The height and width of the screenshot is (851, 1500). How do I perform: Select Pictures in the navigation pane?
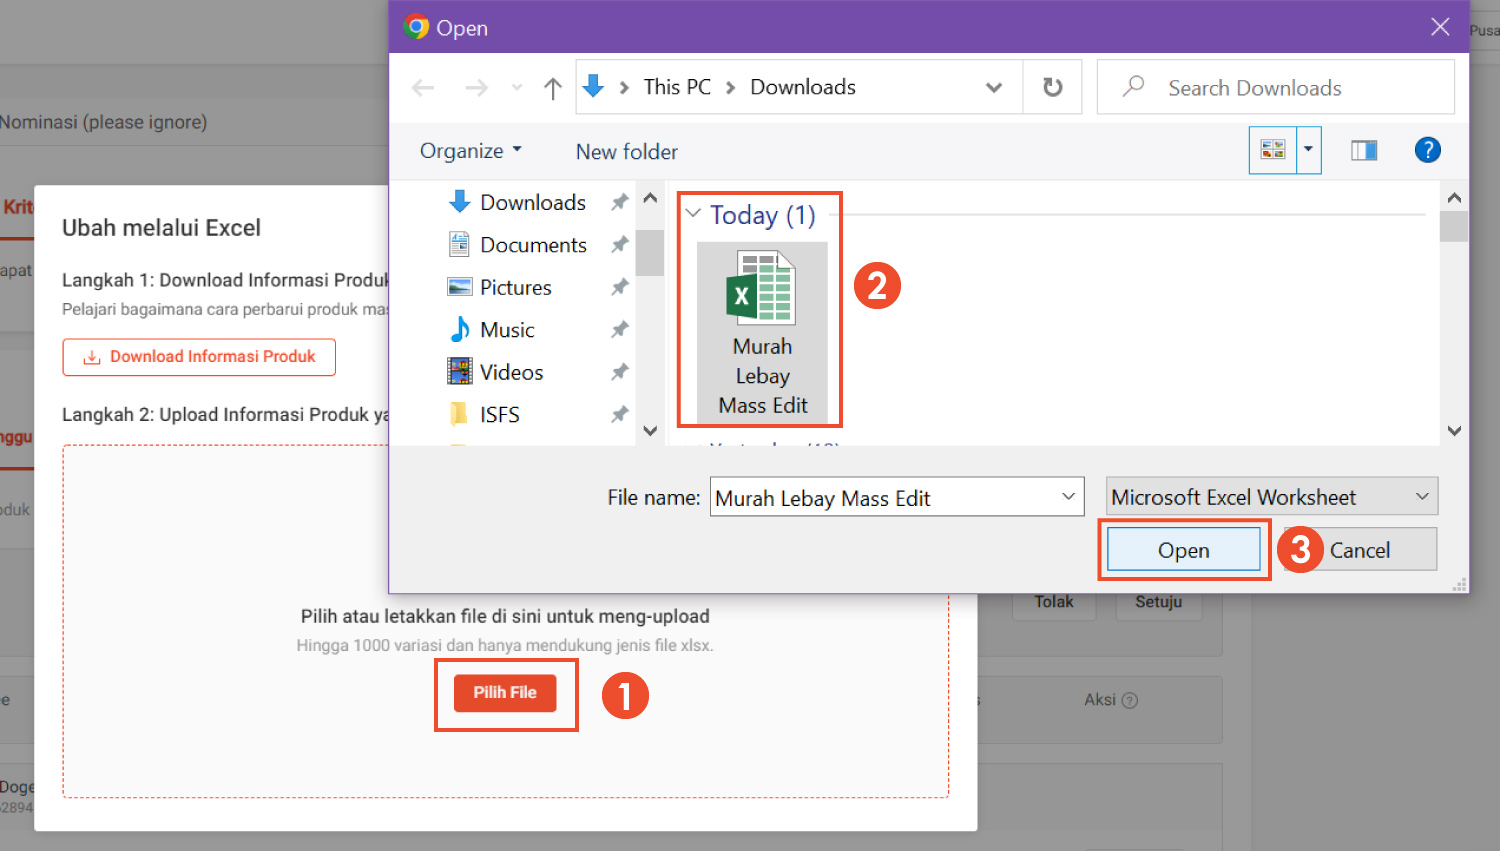coord(515,288)
